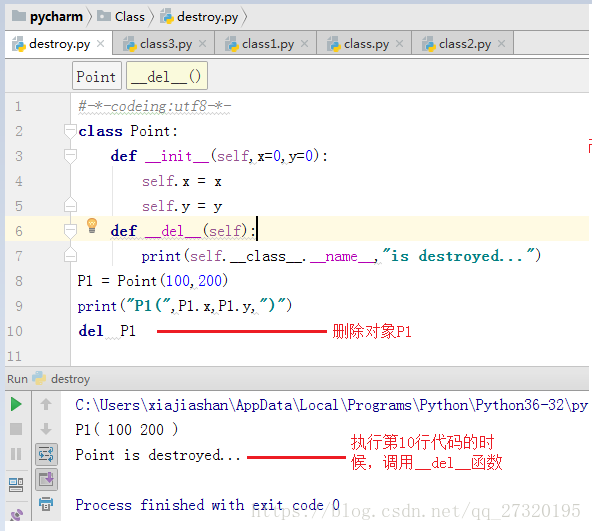Select __del__() method breadcrumb
592x531 pixels.
pyautogui.click(x=166, y=76)
